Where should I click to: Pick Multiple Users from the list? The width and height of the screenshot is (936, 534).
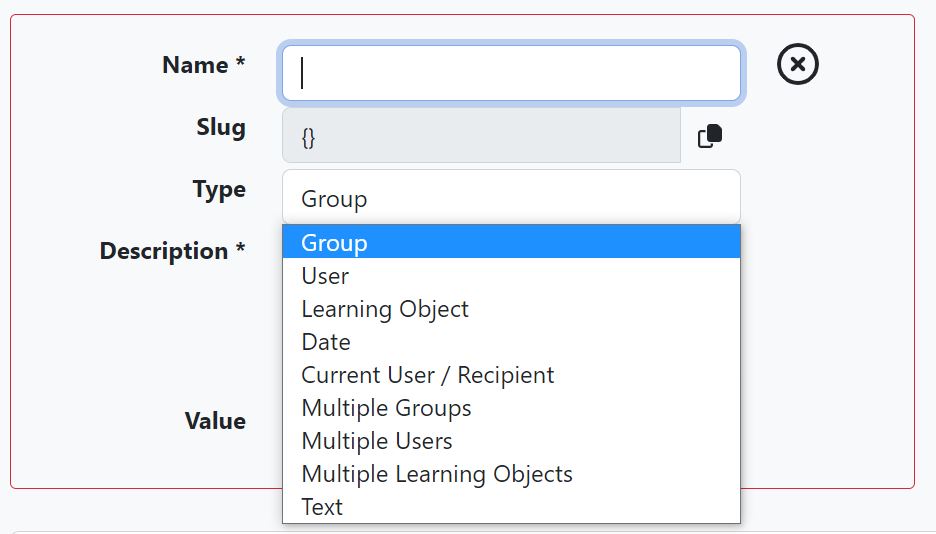512,440
